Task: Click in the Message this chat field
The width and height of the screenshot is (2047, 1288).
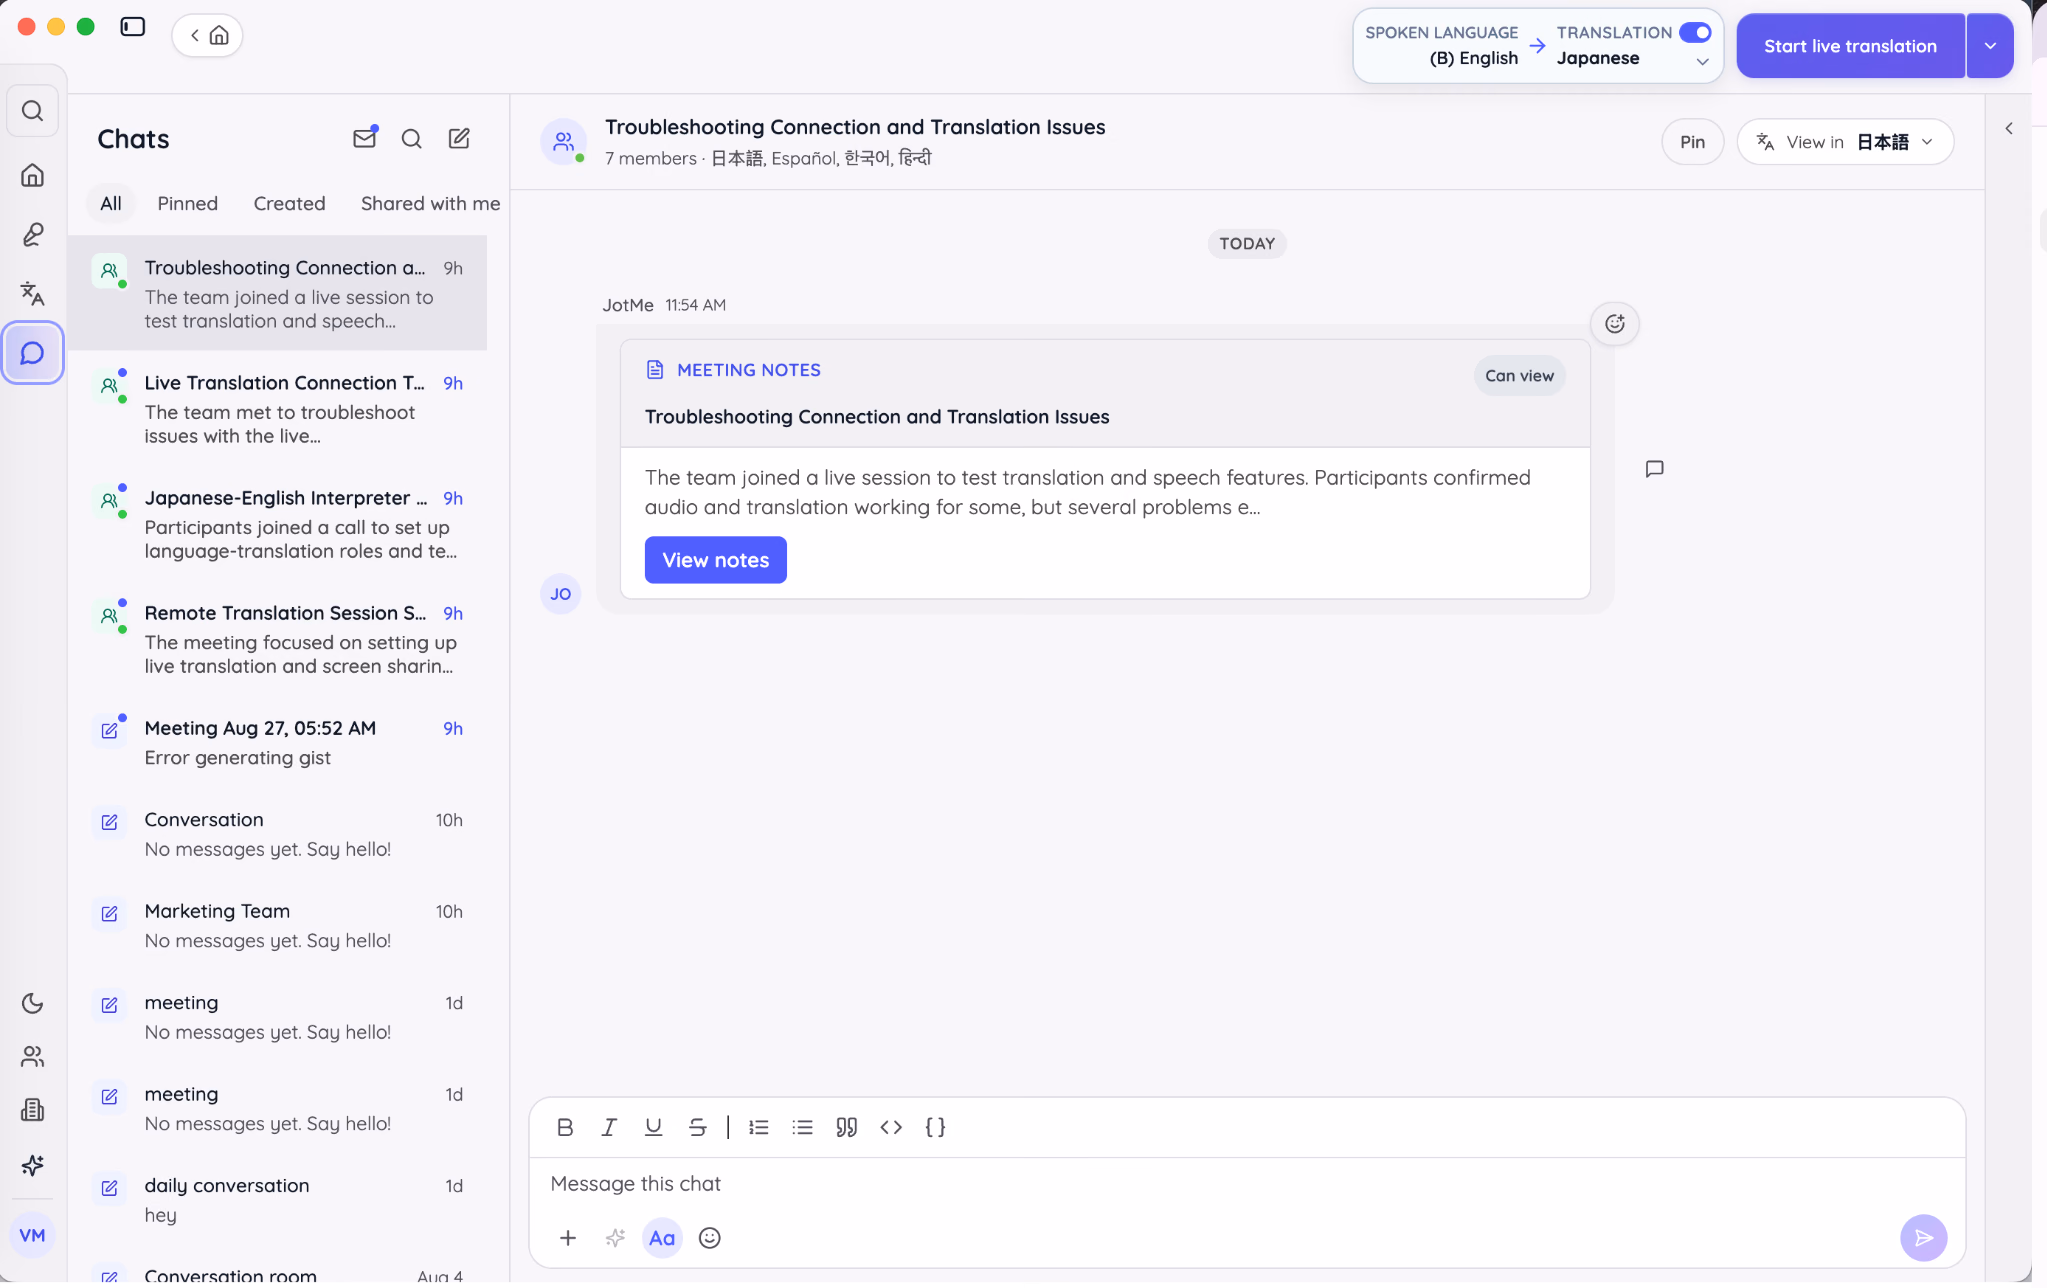Action: pyautogui.click(x=1246, y=1184)
